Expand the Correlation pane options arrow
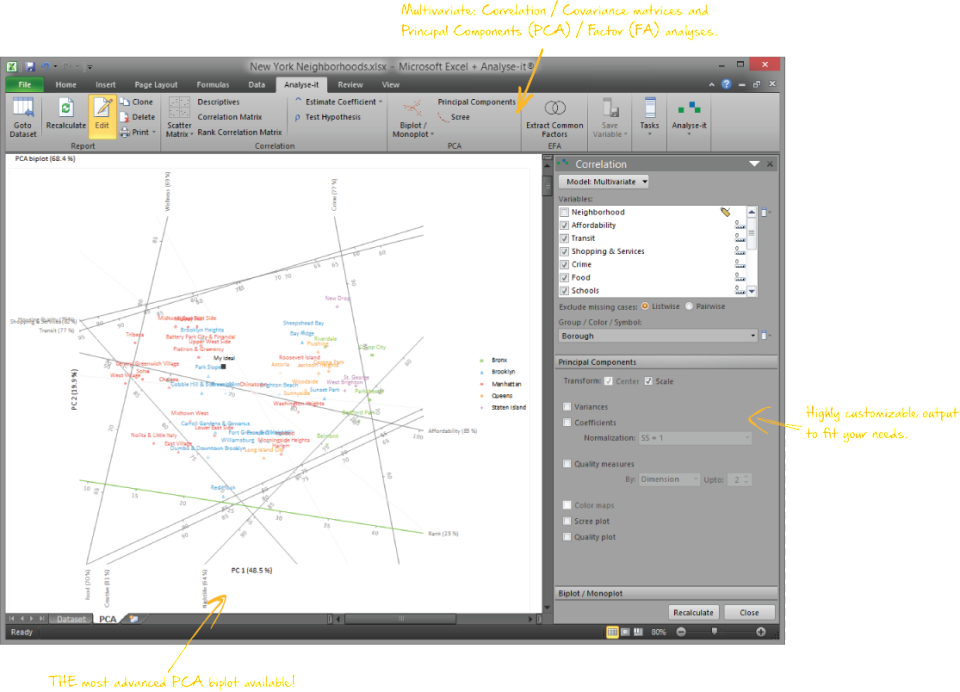 coord(754,164)
